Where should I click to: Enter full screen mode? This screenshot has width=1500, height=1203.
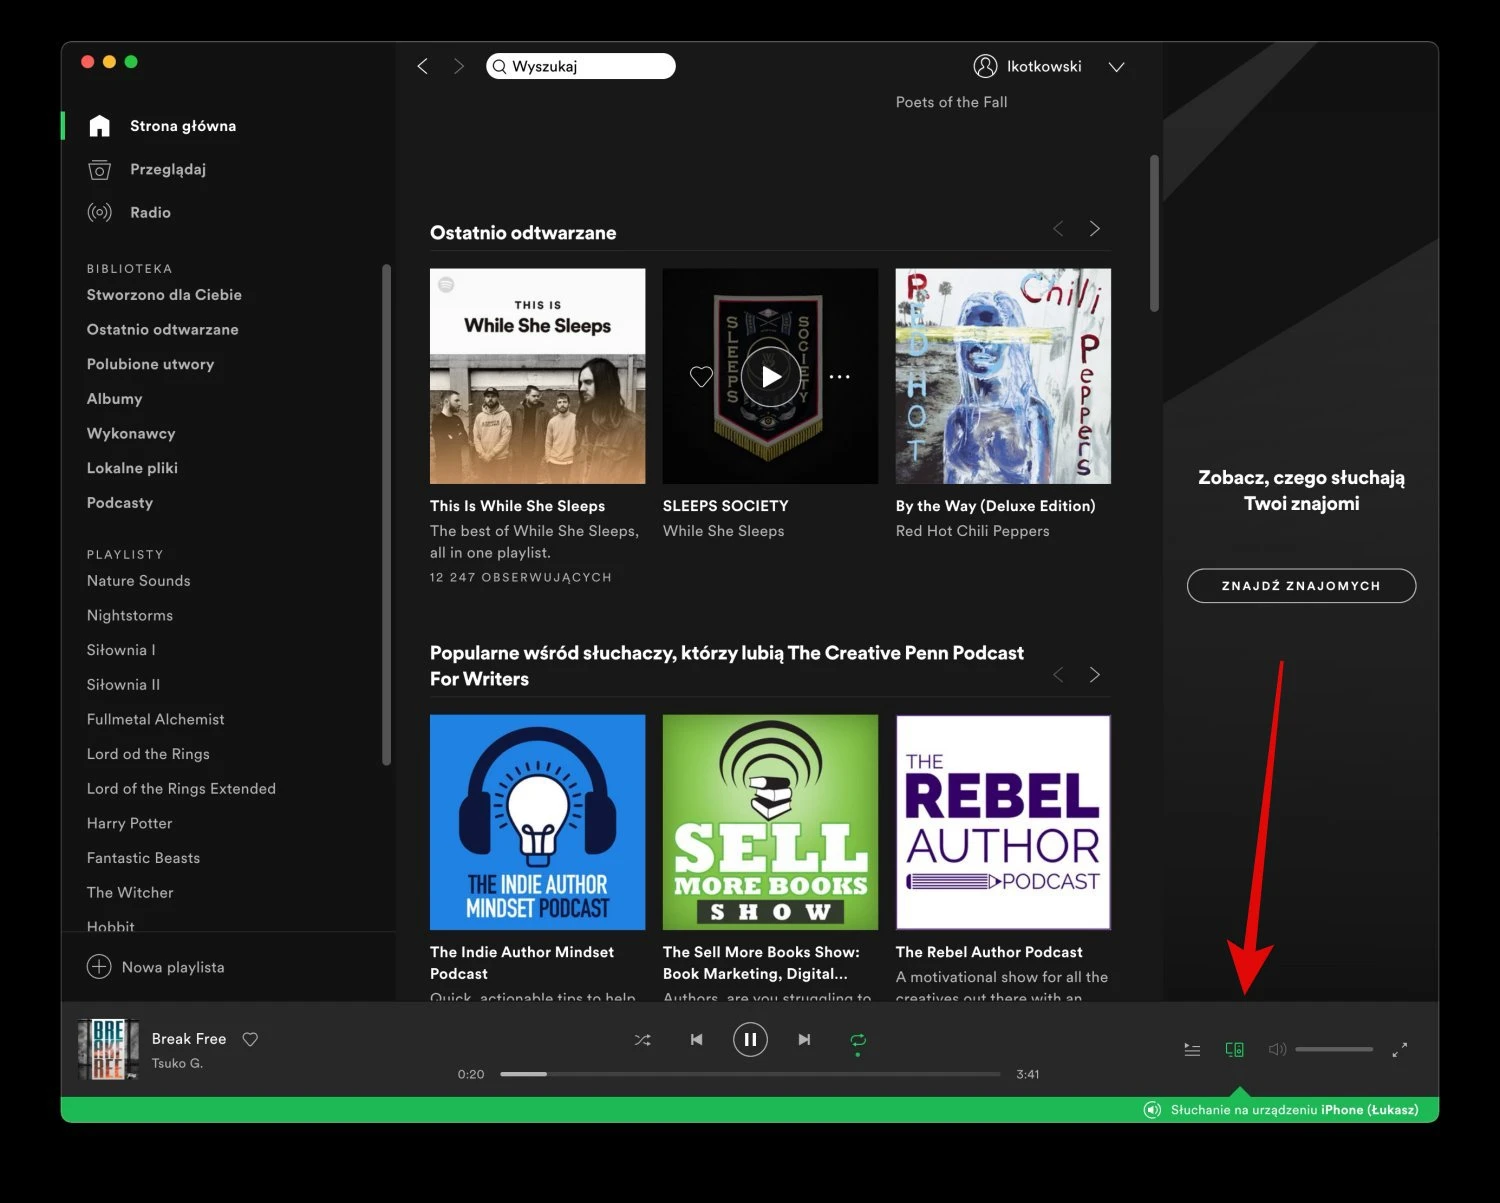[1400, 1050]
